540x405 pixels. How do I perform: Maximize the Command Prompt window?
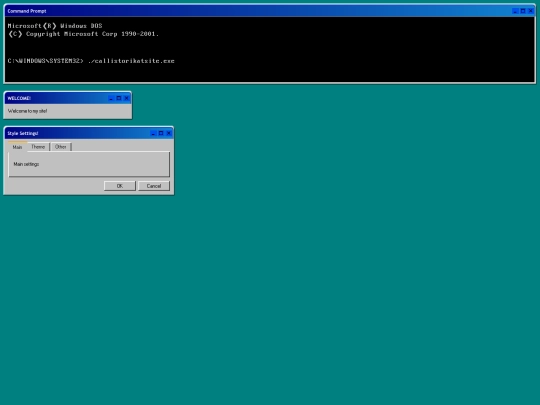coord(523,11)
